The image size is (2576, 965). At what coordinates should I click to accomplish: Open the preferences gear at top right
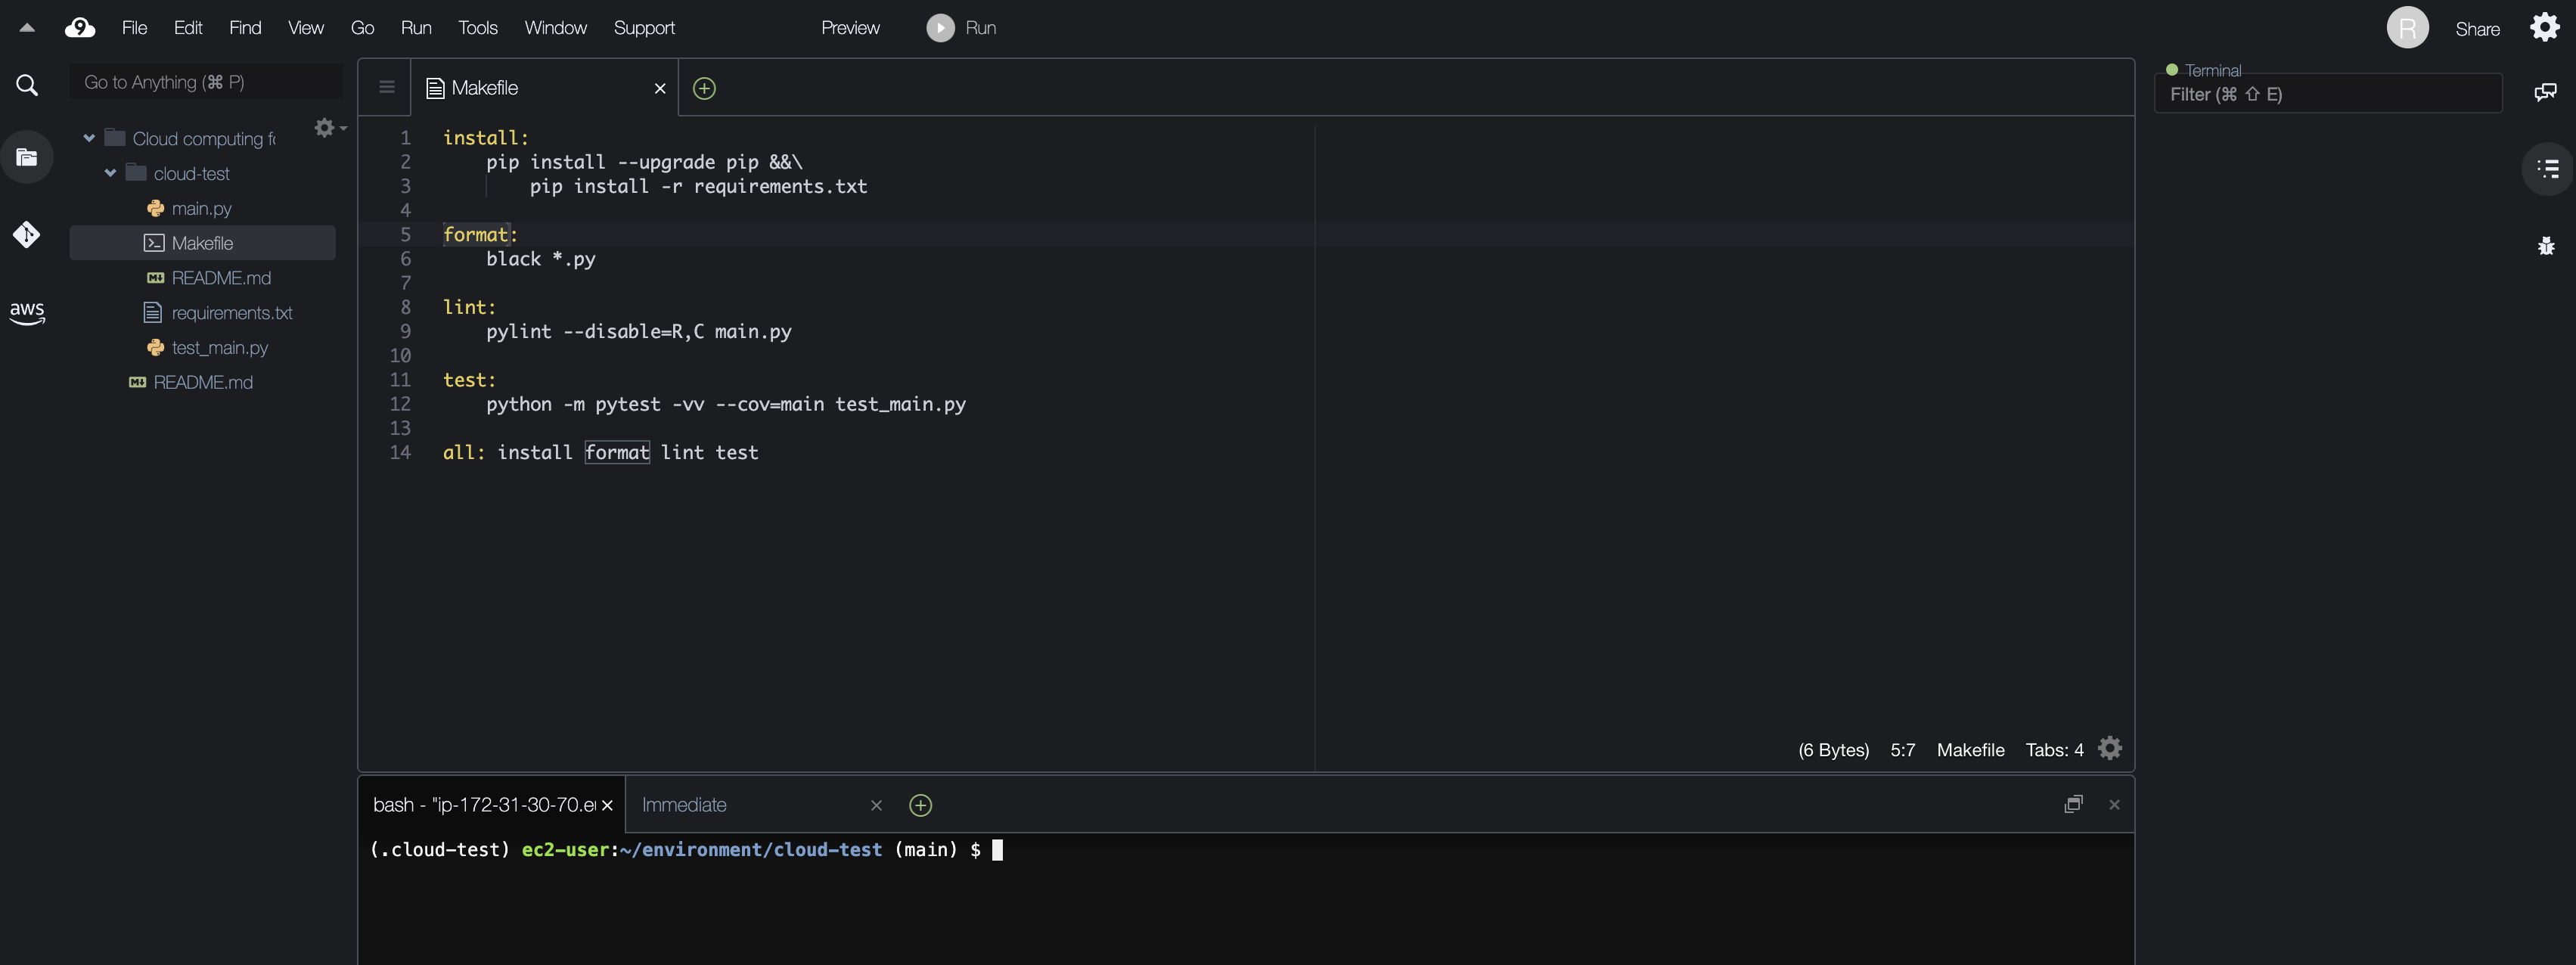coord(2545,27)
